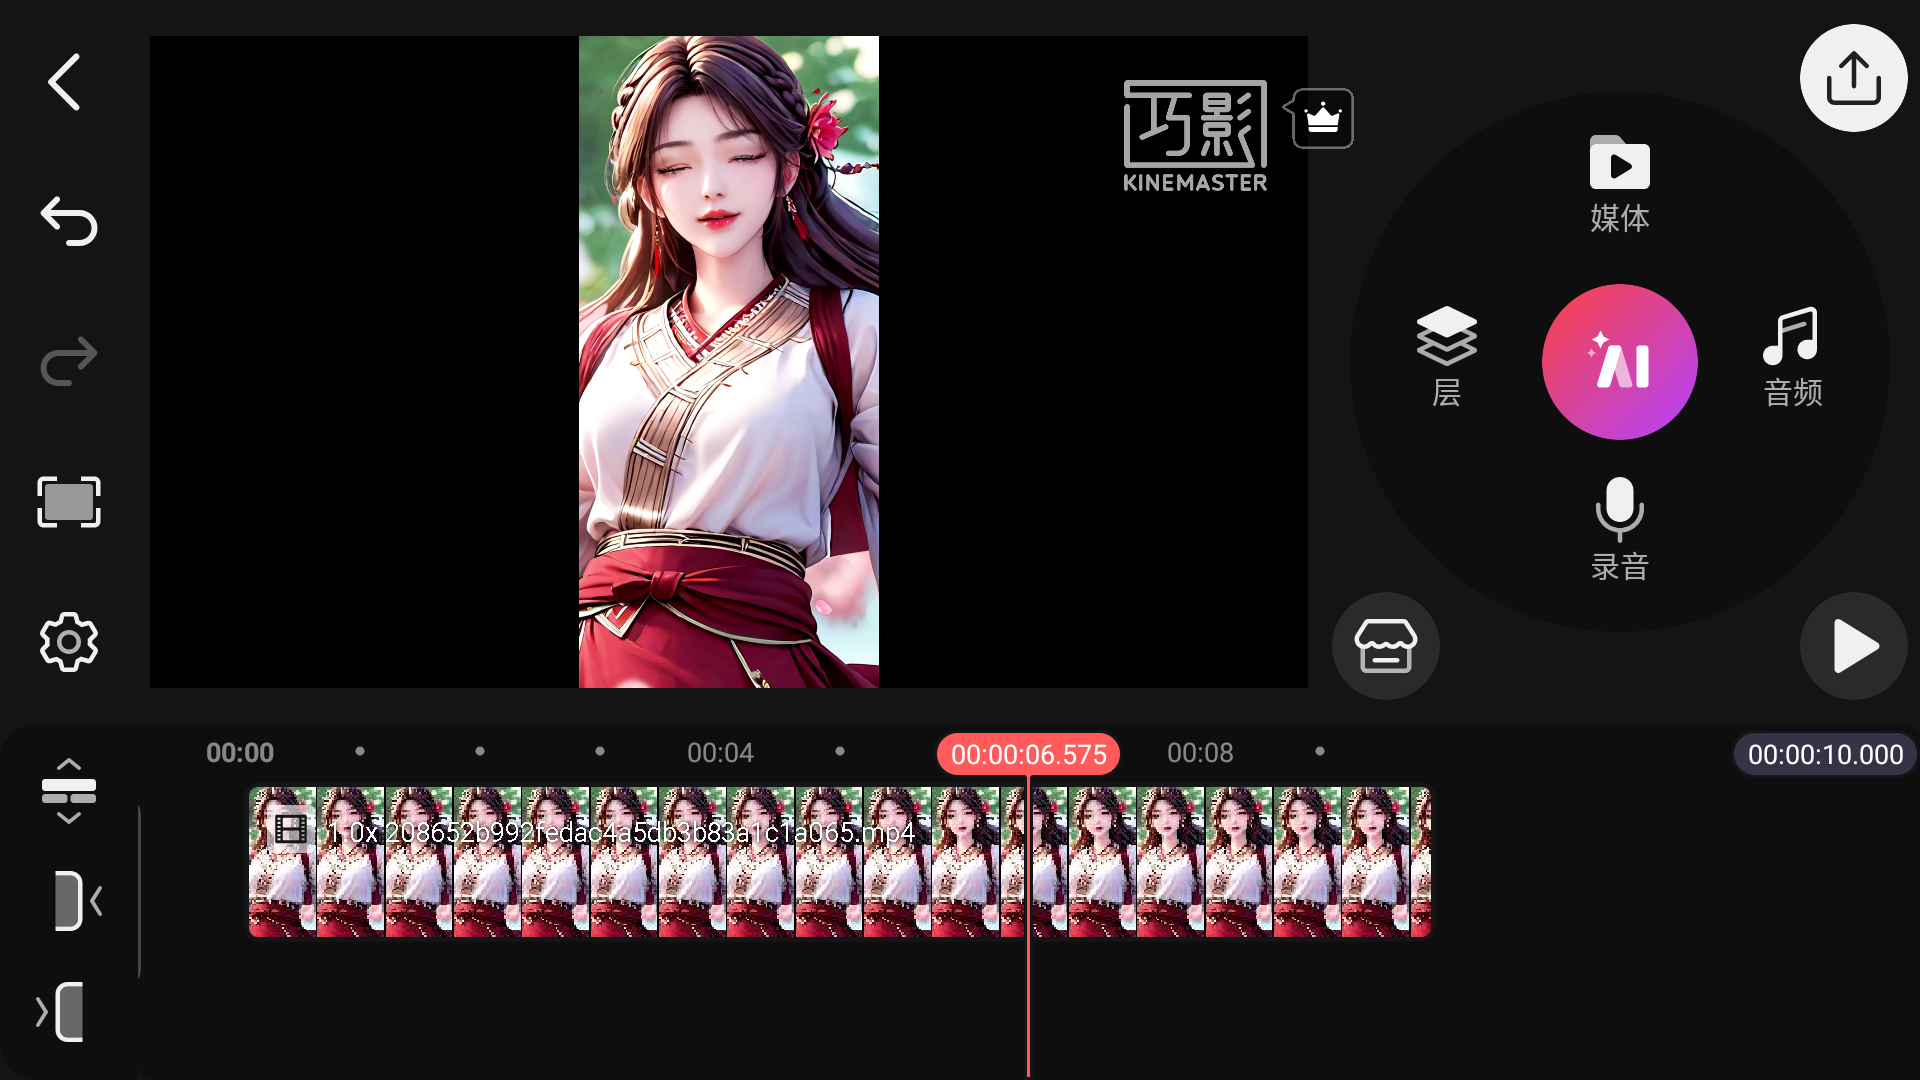Open the asset store
Image resolution: width=1920 pixels, height=1080 pixels.
point(1385,646)
